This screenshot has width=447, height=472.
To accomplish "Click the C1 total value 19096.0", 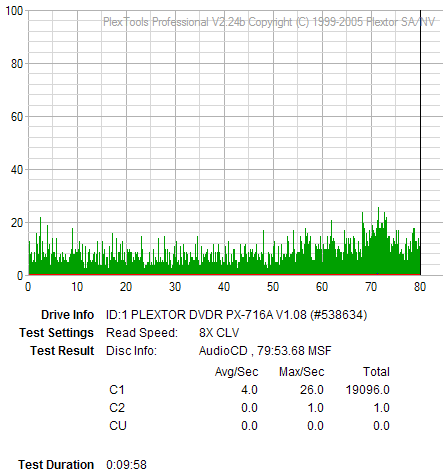I will click(367, 390).
